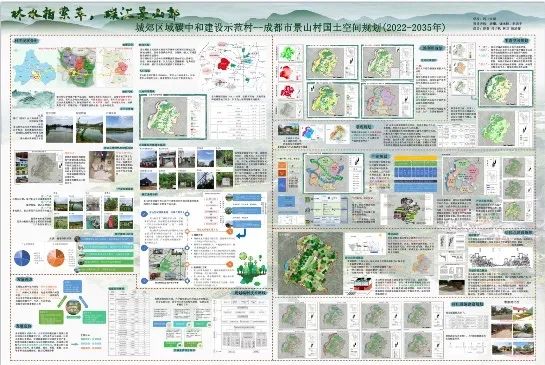Click the blue box atop the triangle diagram
The width and height of the screenshot is (545, 365).
73,287
